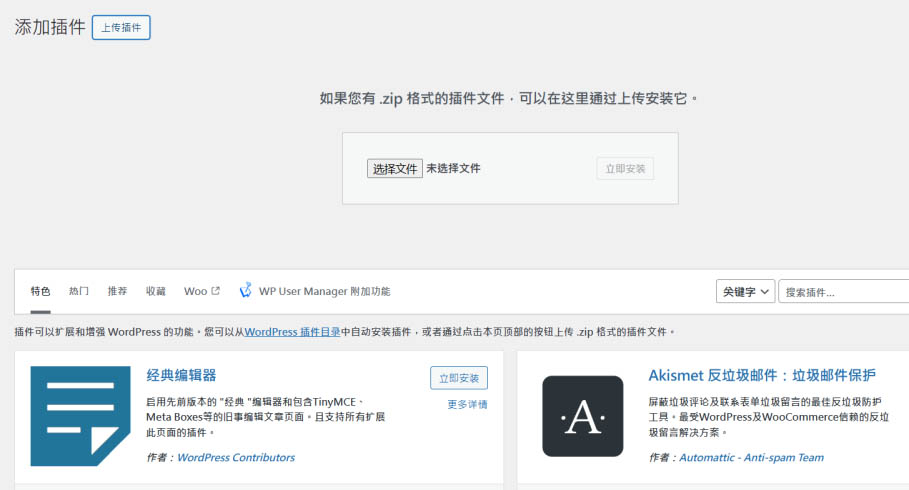
Task: Open the WP User Manager 附加功能 tab
Action: (315, 291)
